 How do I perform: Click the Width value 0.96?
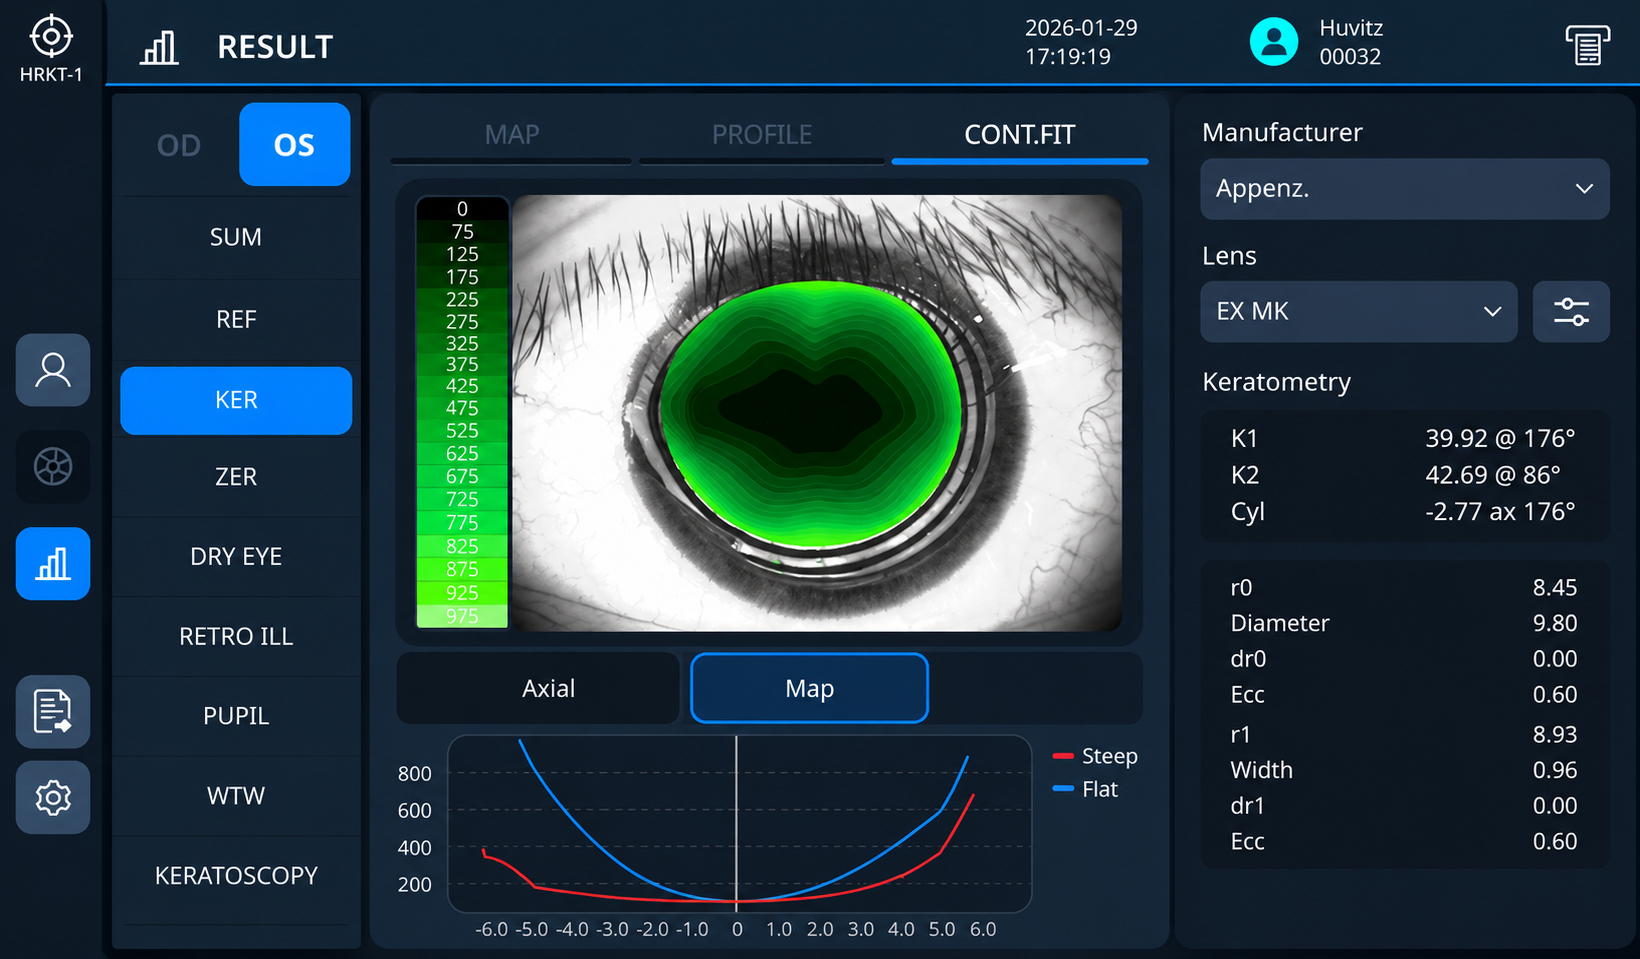point(1555,770)
